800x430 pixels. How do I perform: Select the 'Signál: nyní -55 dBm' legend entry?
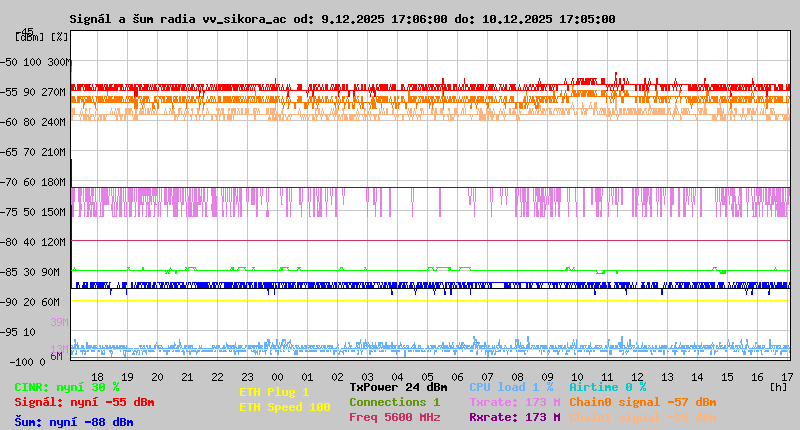point(84,402)
